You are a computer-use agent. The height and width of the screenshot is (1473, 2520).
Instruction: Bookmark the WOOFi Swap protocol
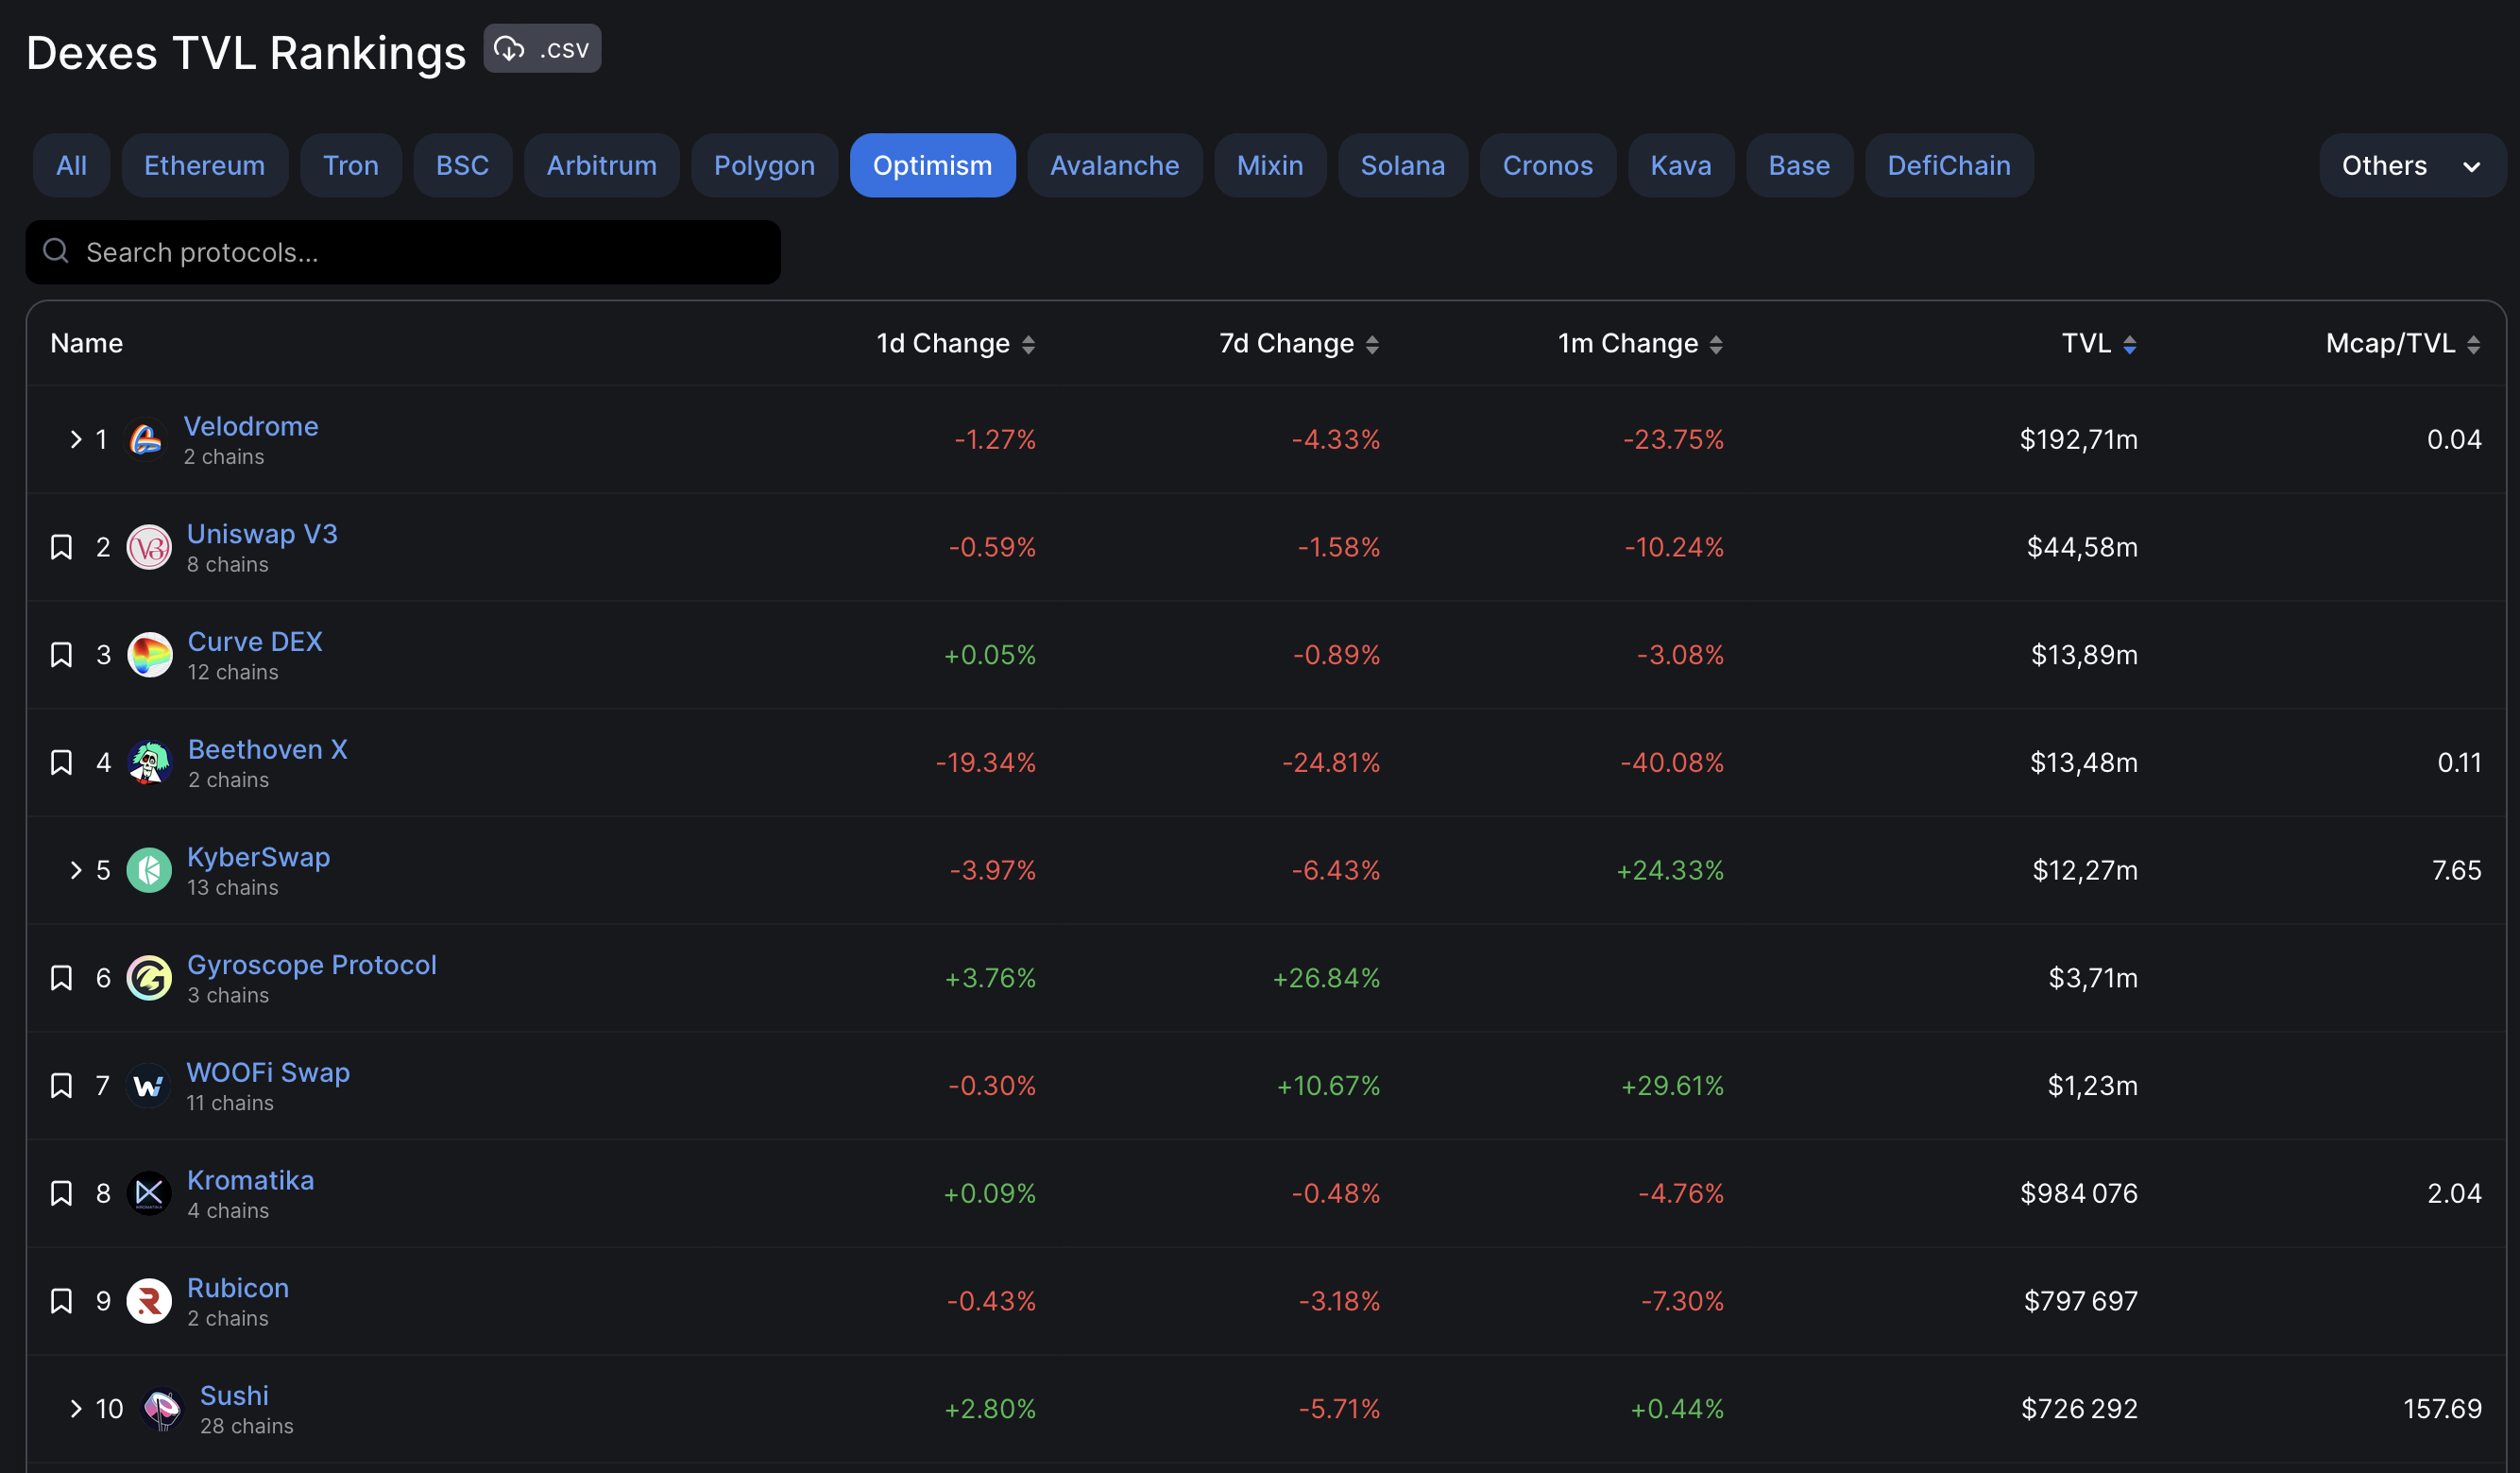click(61, 1086)
